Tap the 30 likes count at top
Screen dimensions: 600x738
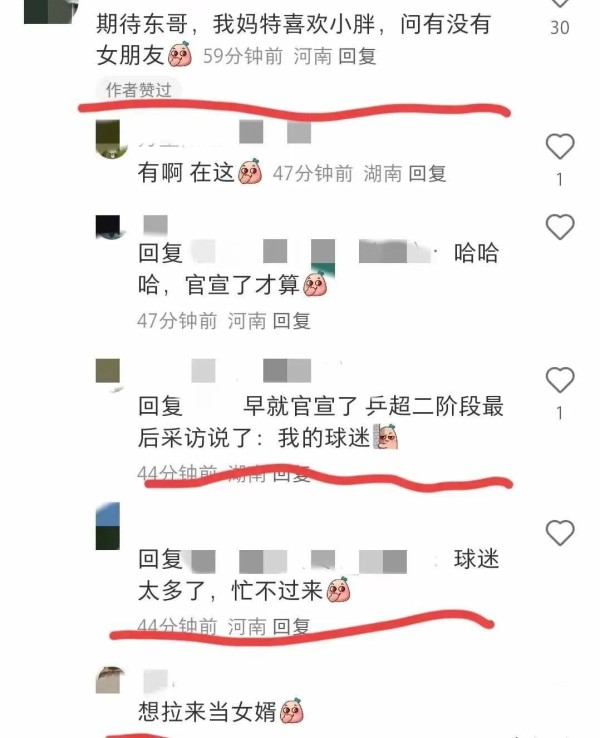560,28
